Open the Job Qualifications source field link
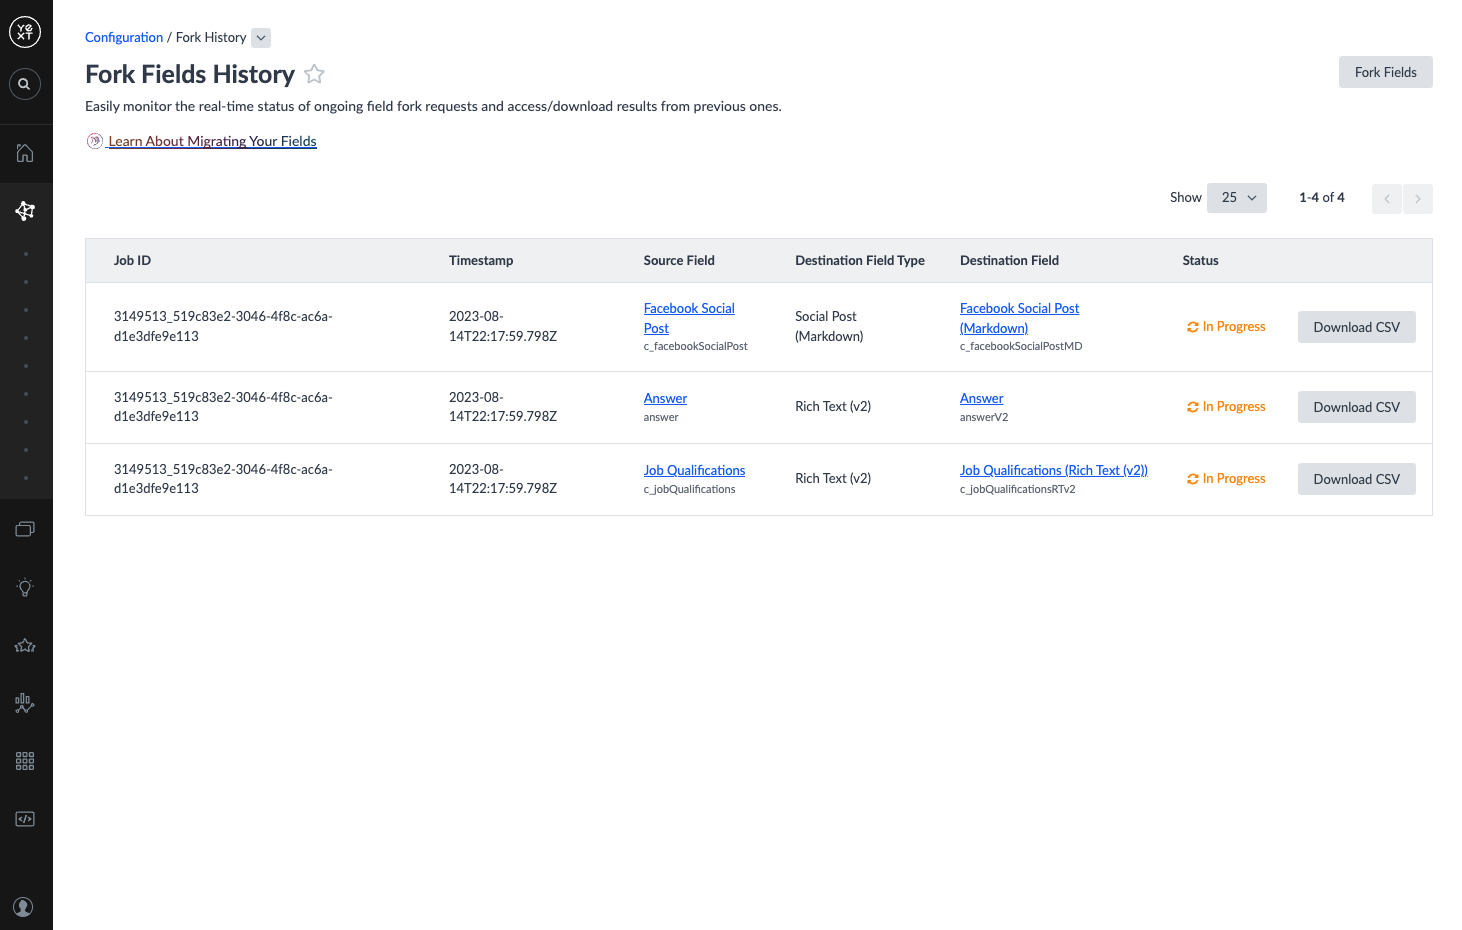The width and height of the screenshot is (1462, 930). [x=694, y=470]
